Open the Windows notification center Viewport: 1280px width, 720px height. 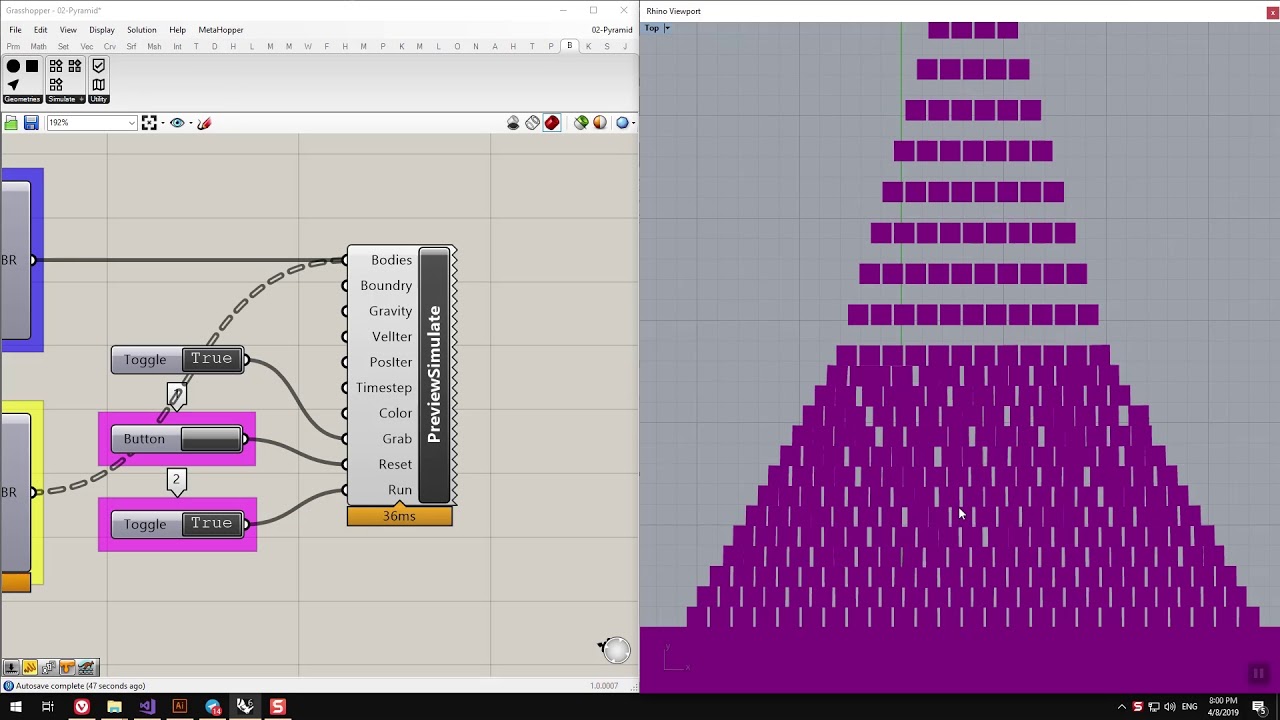(x=1259, y=707)
